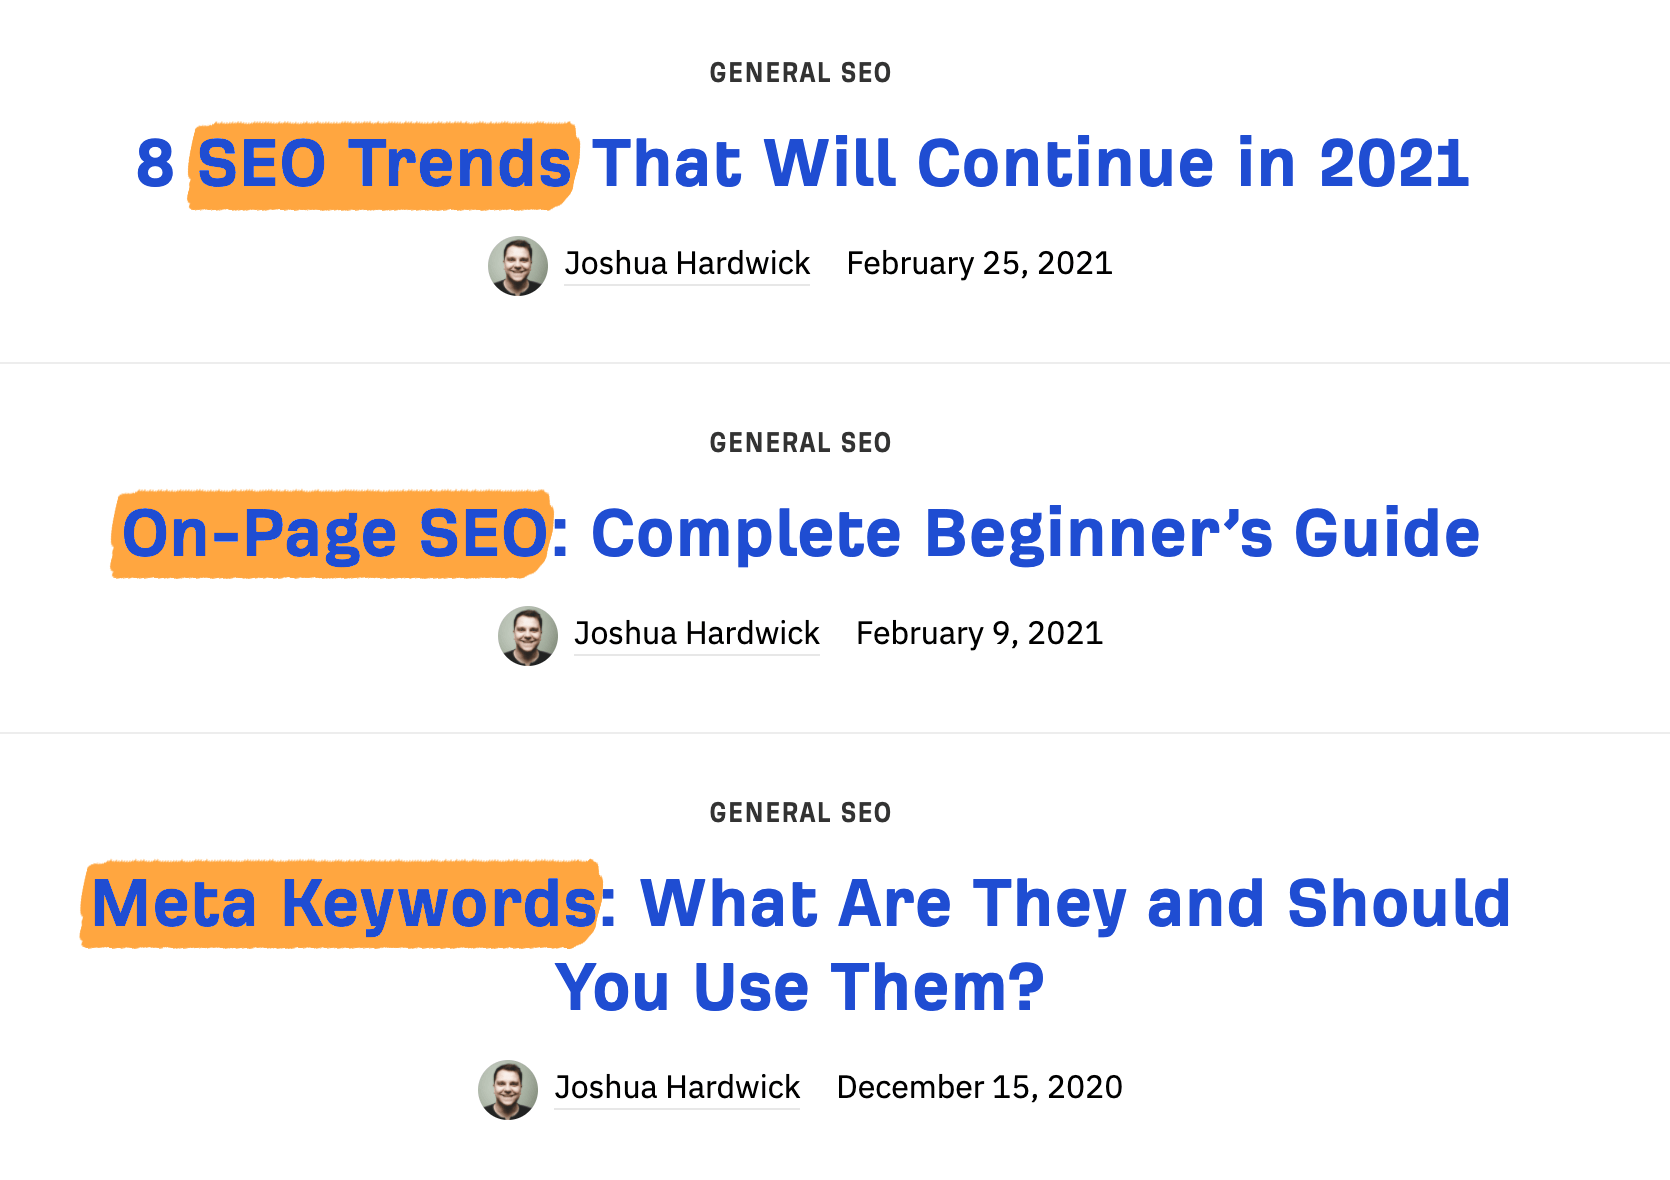Open the "On-Page SEO: Complete Beginner's Guide" article
Screen dimensions: 1670x1180
point(800,534)
